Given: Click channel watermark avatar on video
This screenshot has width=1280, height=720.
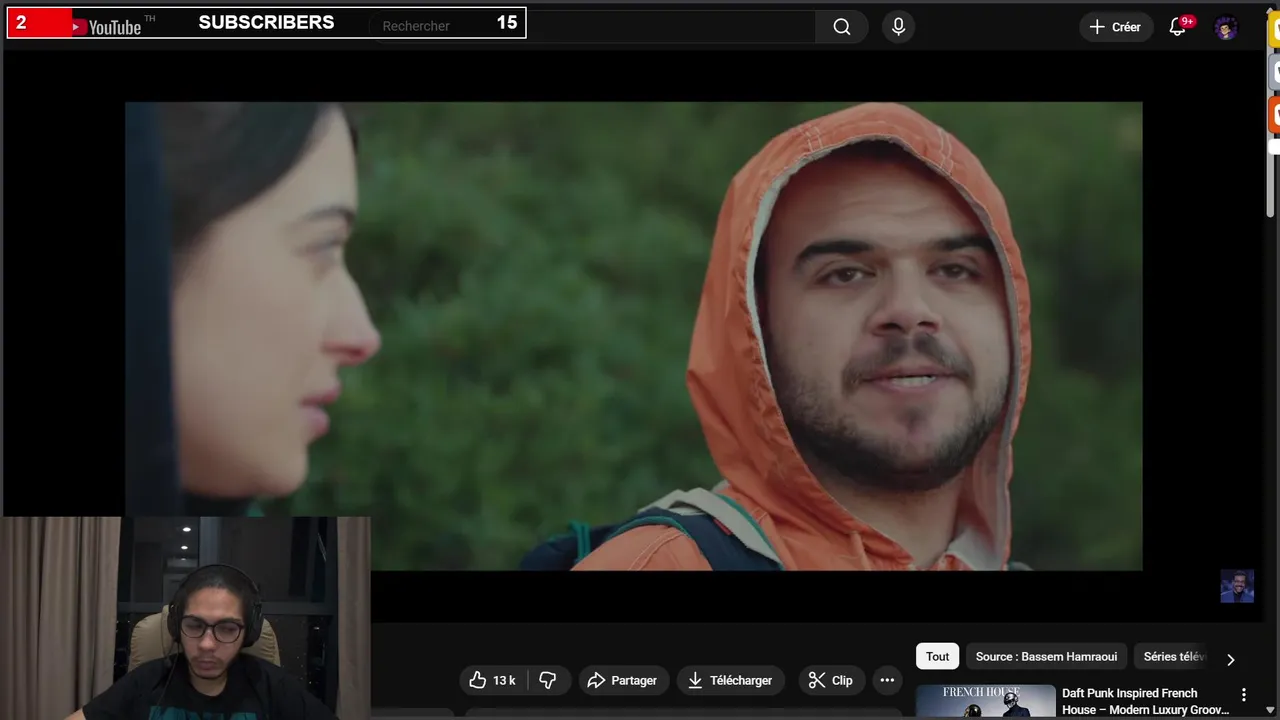Looking at the screenshot, I should tap(1237, 586).
